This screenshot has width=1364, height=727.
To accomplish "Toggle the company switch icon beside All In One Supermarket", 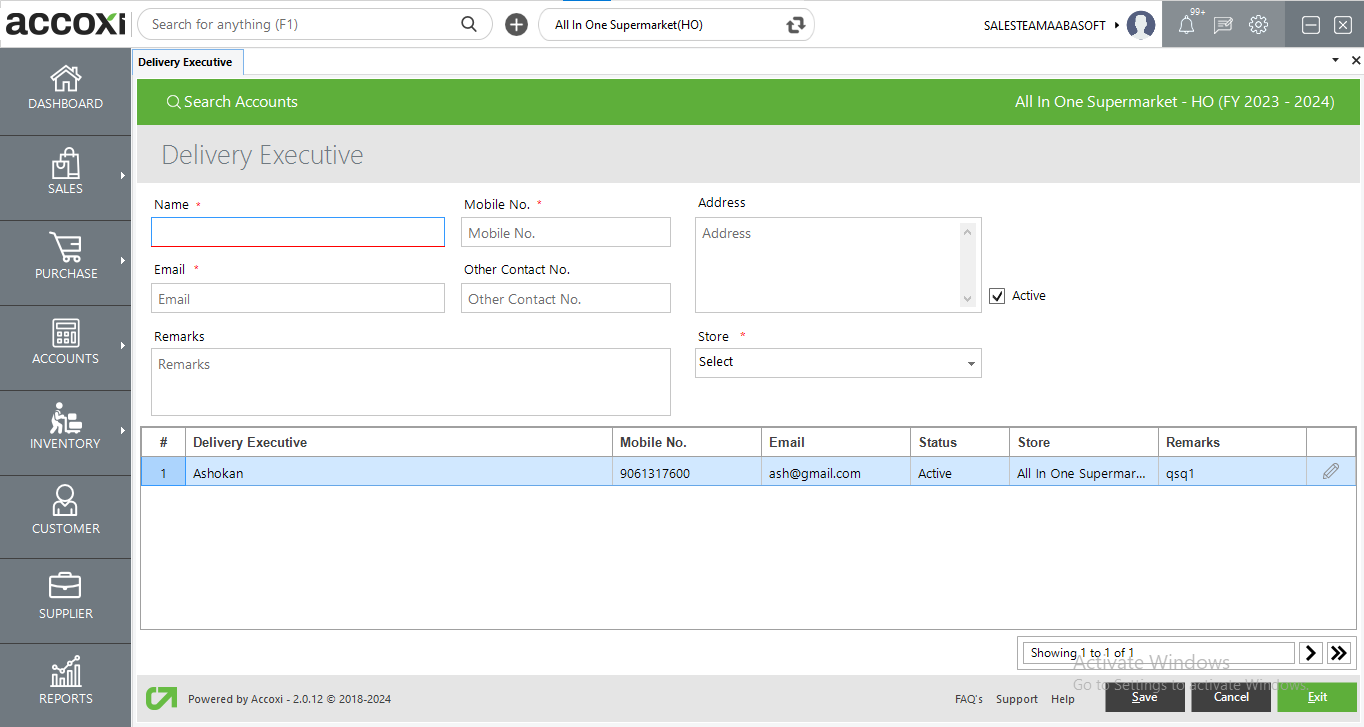I will click(795, 24).
